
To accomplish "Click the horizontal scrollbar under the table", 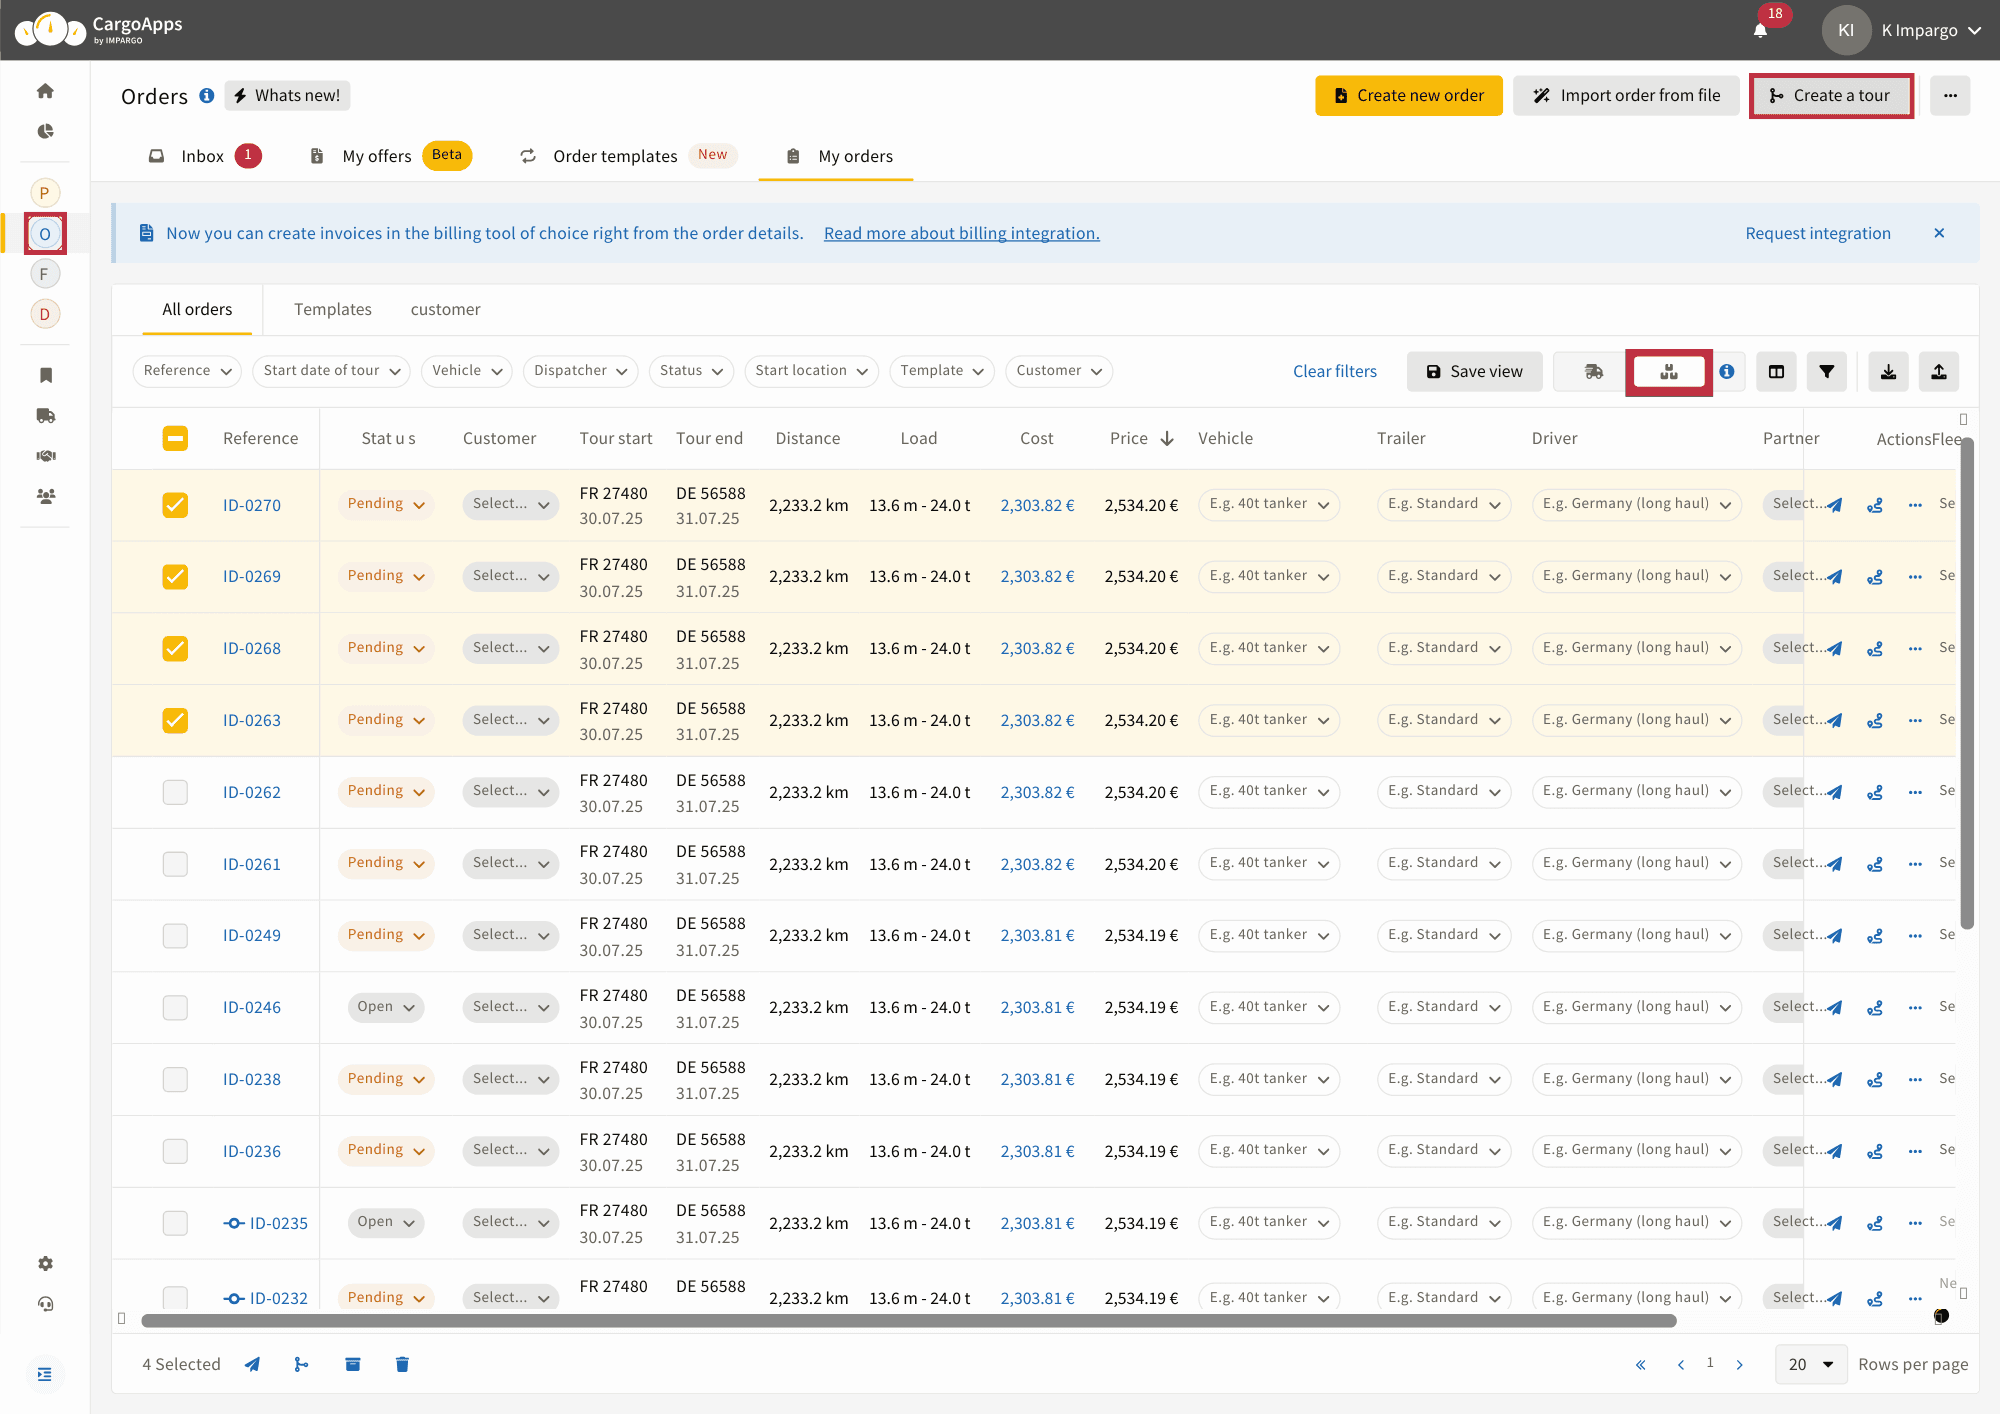I will [x=908, y=1321].
